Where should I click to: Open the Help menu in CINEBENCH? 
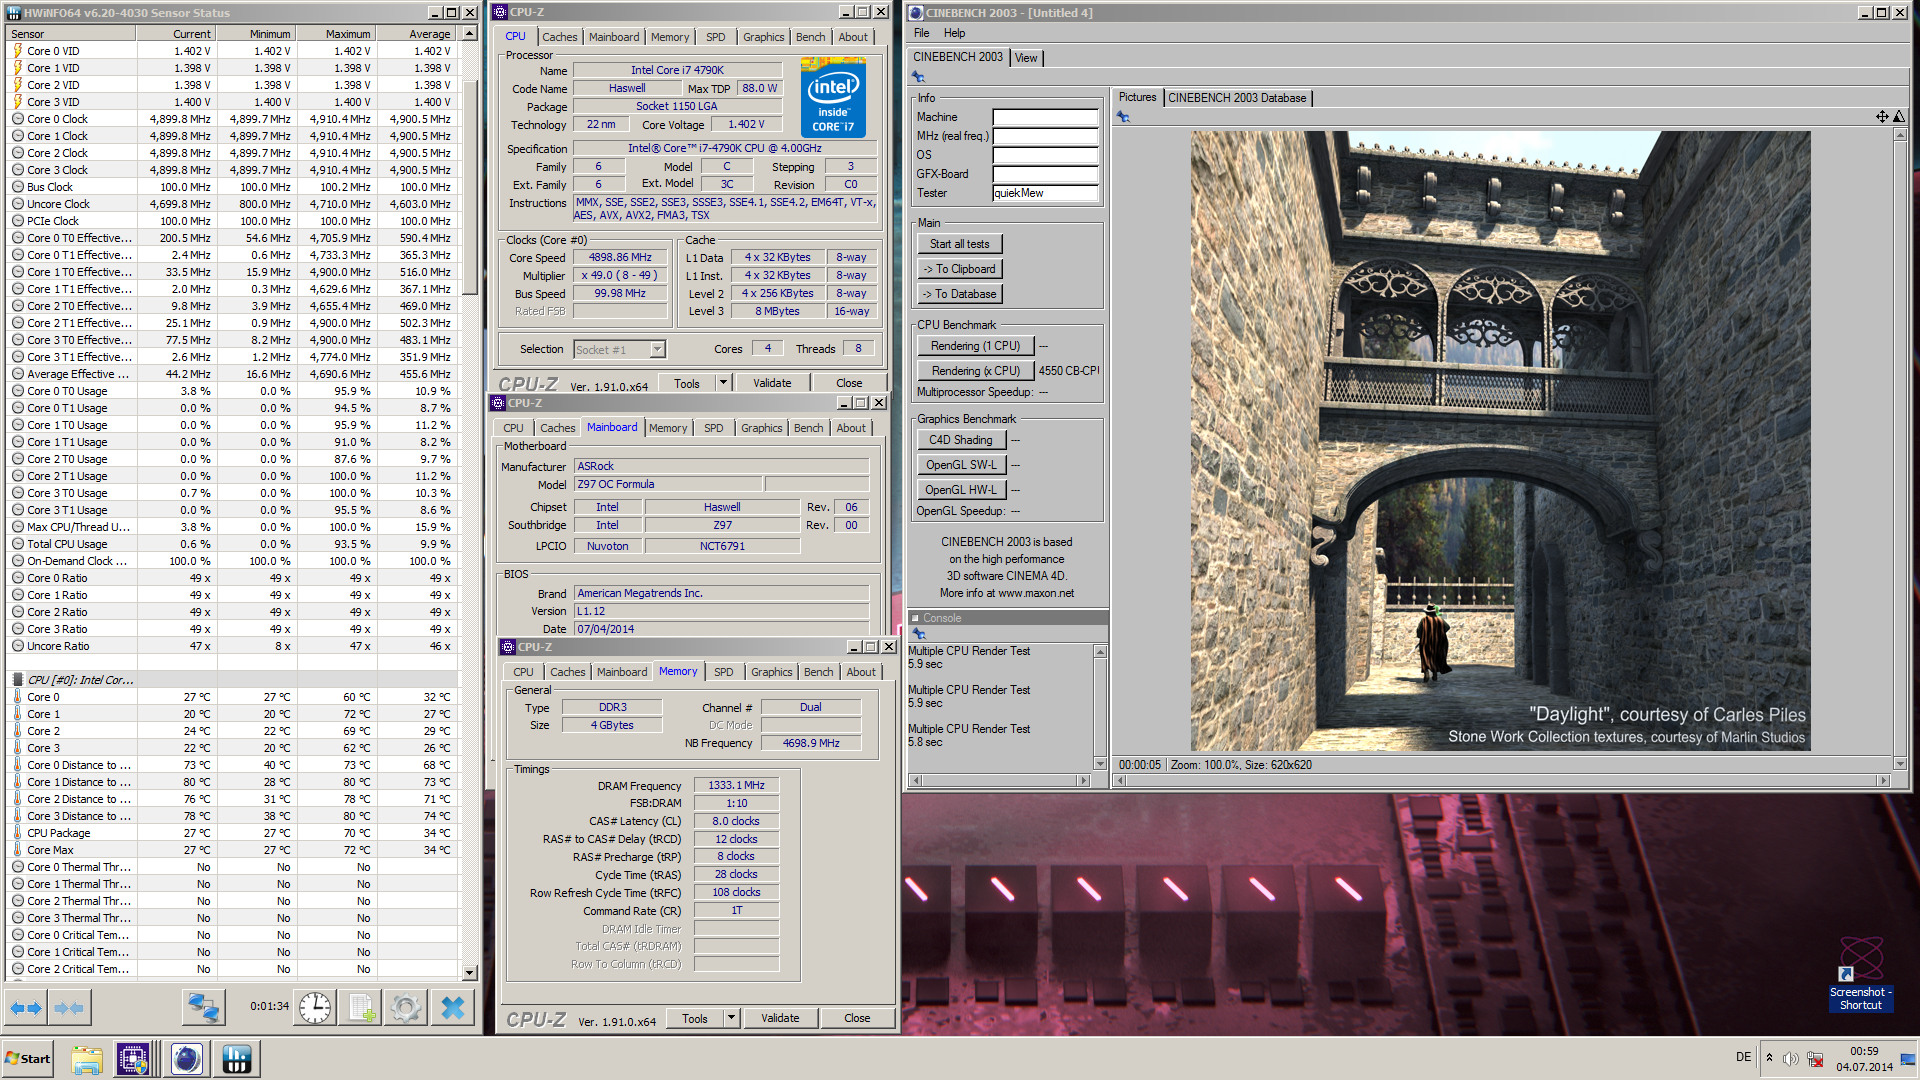click(954, 33)
